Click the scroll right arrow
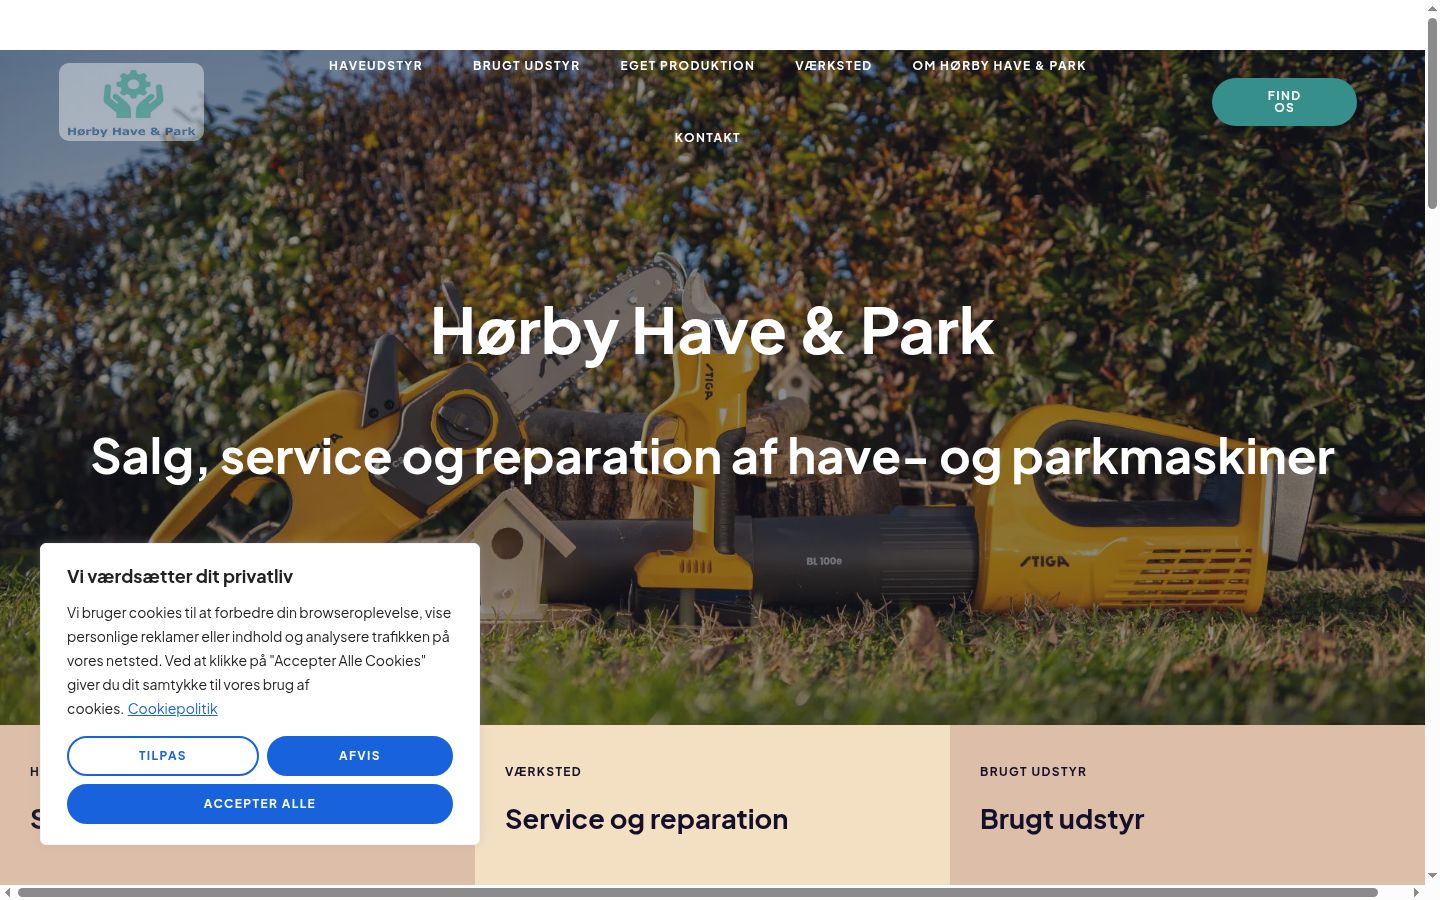 1416,892
